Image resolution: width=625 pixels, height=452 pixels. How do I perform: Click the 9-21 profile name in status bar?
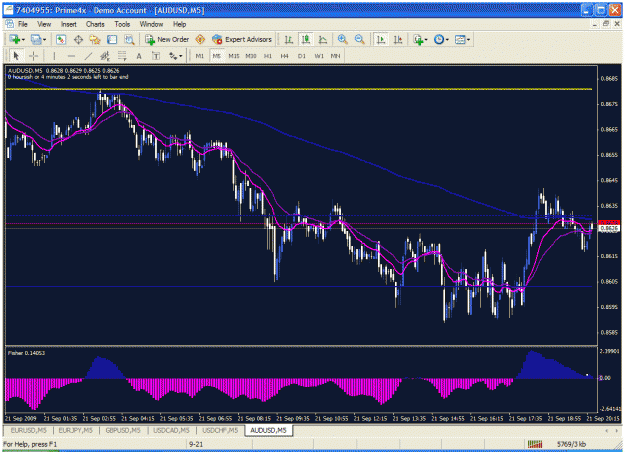[196, 444]
